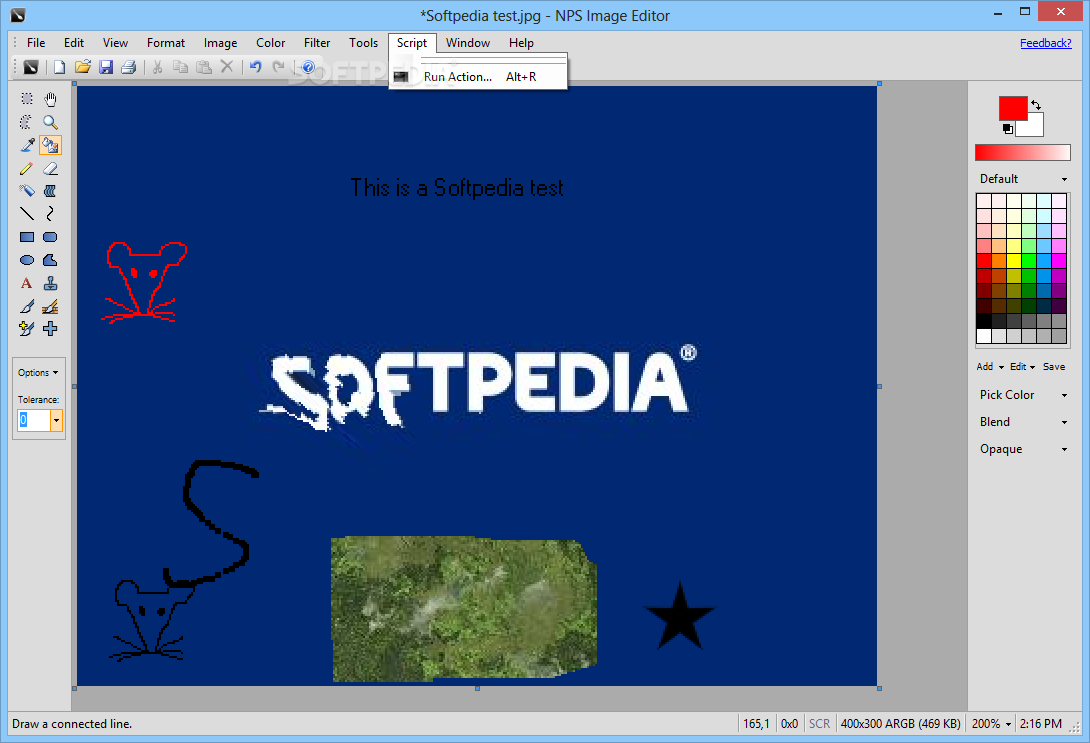Select the ellipse shape tool
The image size is (1090, 743).
(26, 260)
